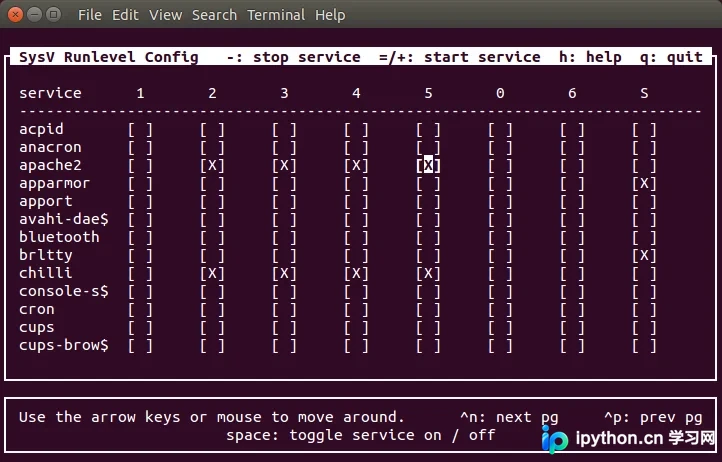Close the terminal window
This screenshot has height=462, width=722.
click(15, 15)
